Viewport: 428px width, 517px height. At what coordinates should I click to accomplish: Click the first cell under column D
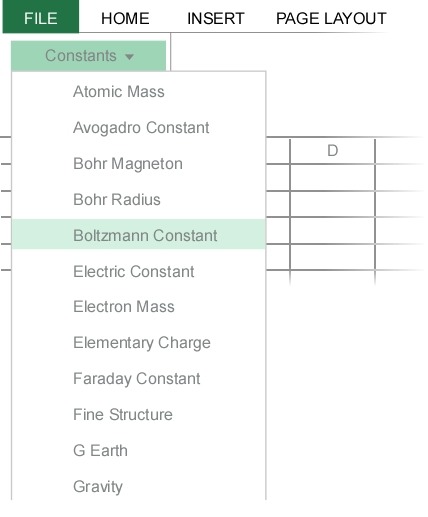(333, 177)
